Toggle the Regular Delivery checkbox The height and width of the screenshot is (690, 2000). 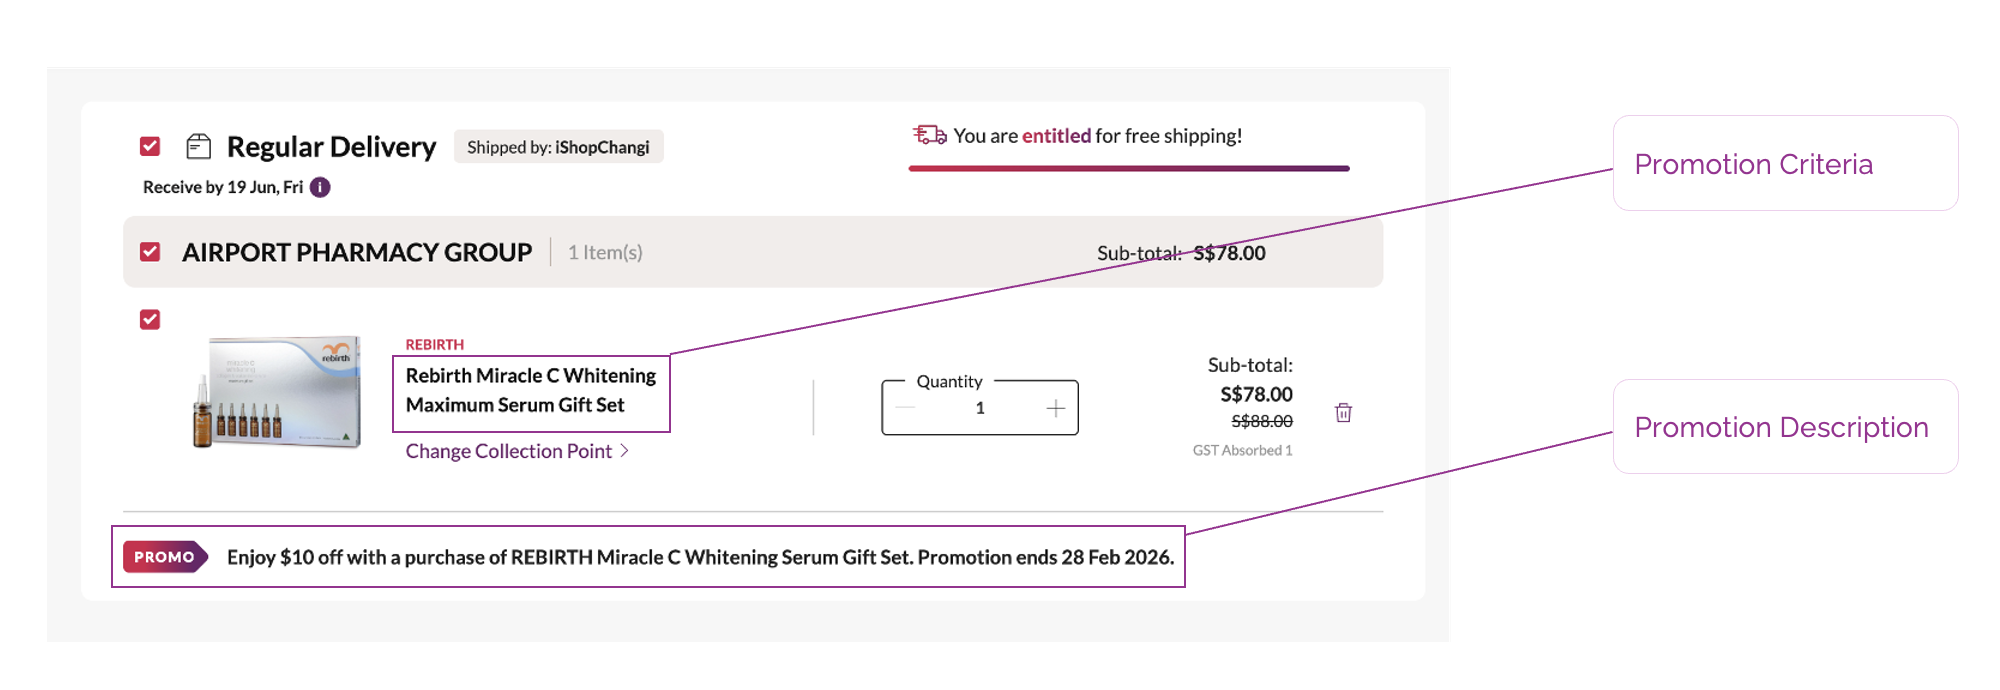(150, 147)
